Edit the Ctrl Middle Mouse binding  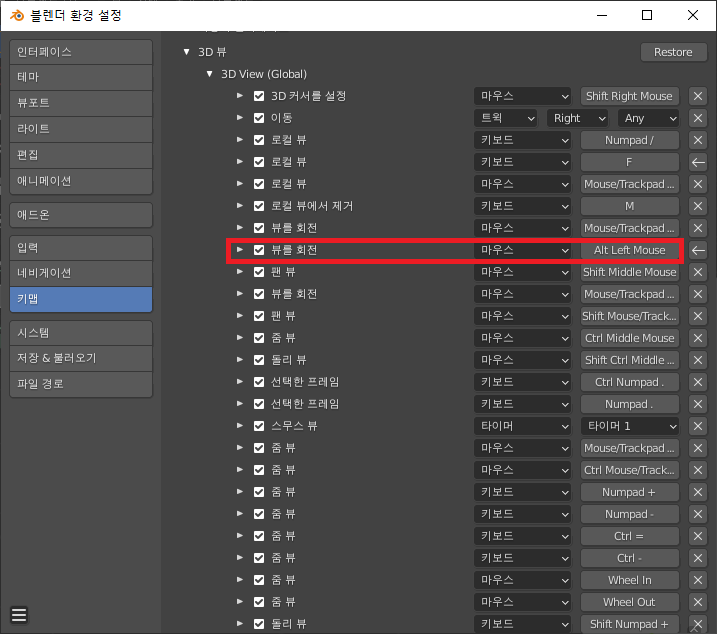pyautogui.click(x=630, y=338)
